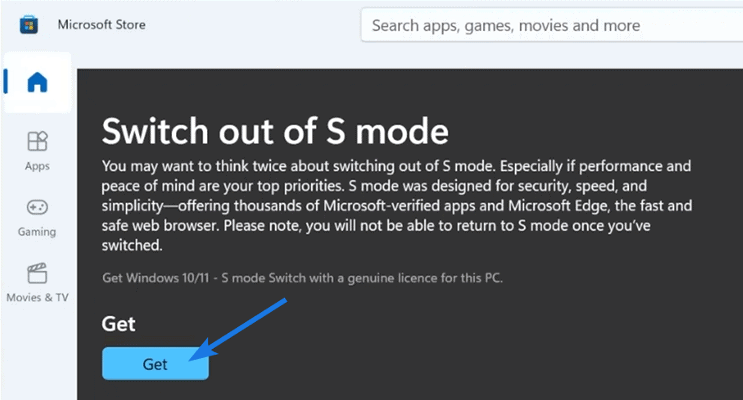The image size is (743, 400).
Task: Open the Movies & TV clapperboard icon
Action: [x=37, y=274]
